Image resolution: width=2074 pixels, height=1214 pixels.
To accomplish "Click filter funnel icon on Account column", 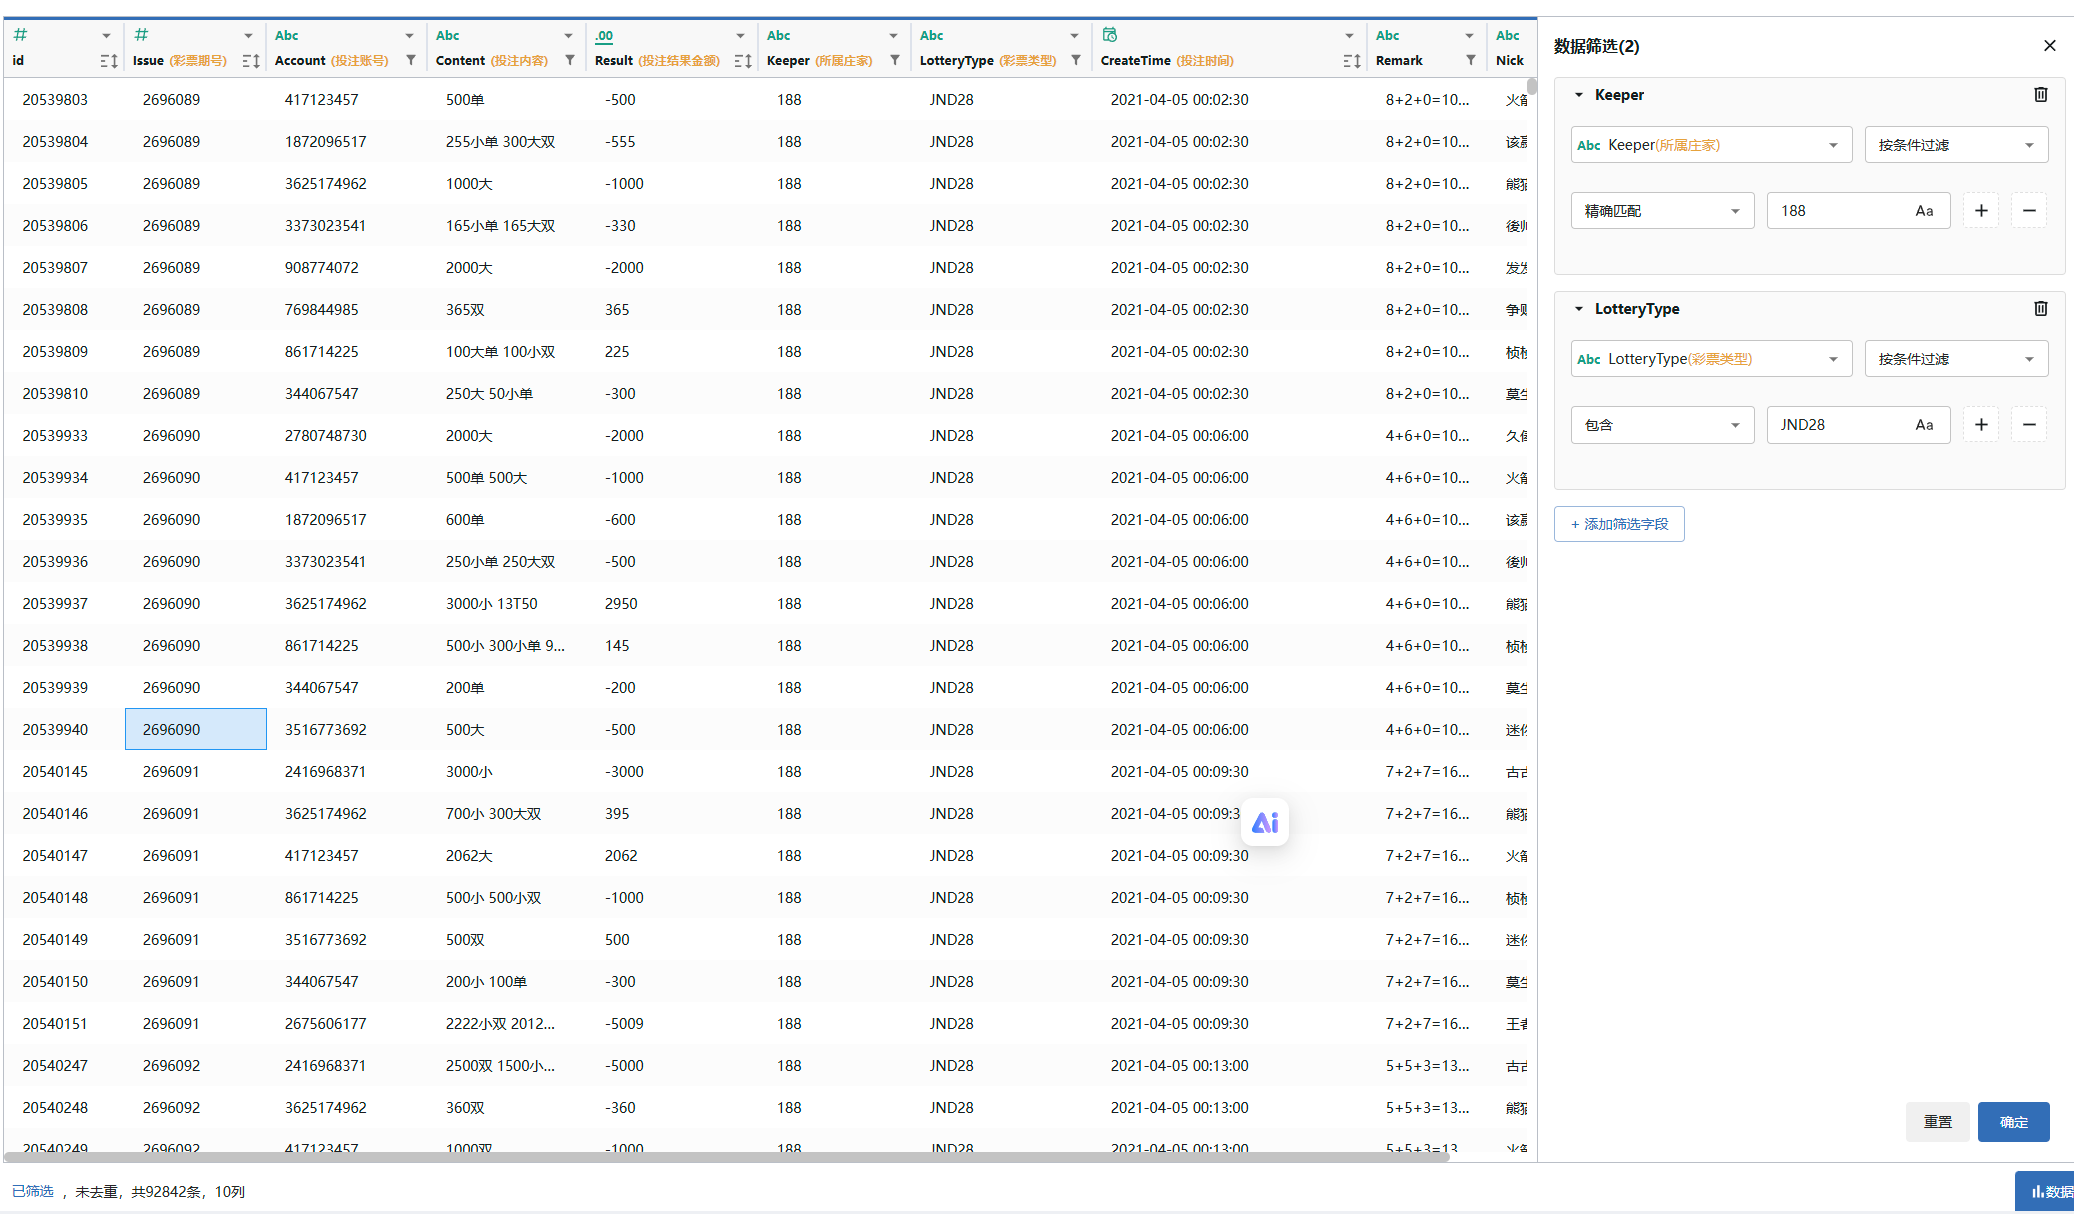I will pyautogui.click(x=411, y=61).
